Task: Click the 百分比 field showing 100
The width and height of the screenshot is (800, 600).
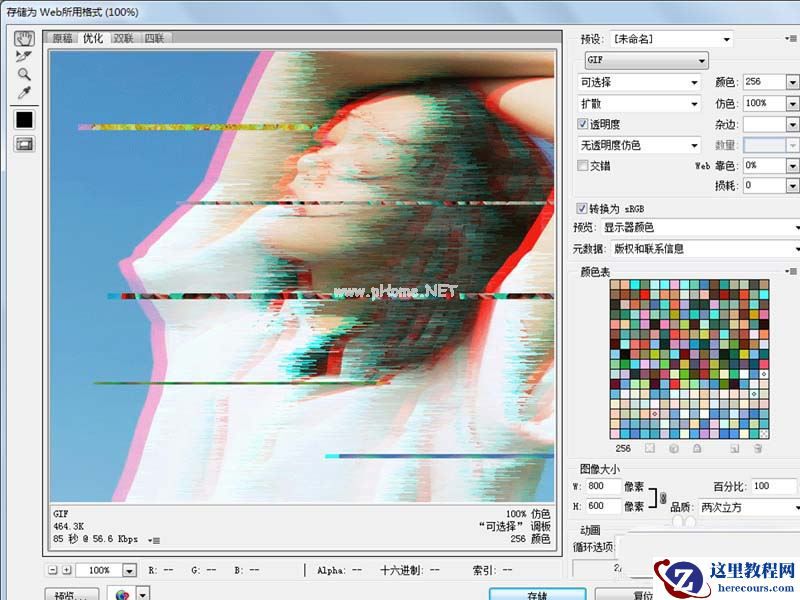Action: 773,486
